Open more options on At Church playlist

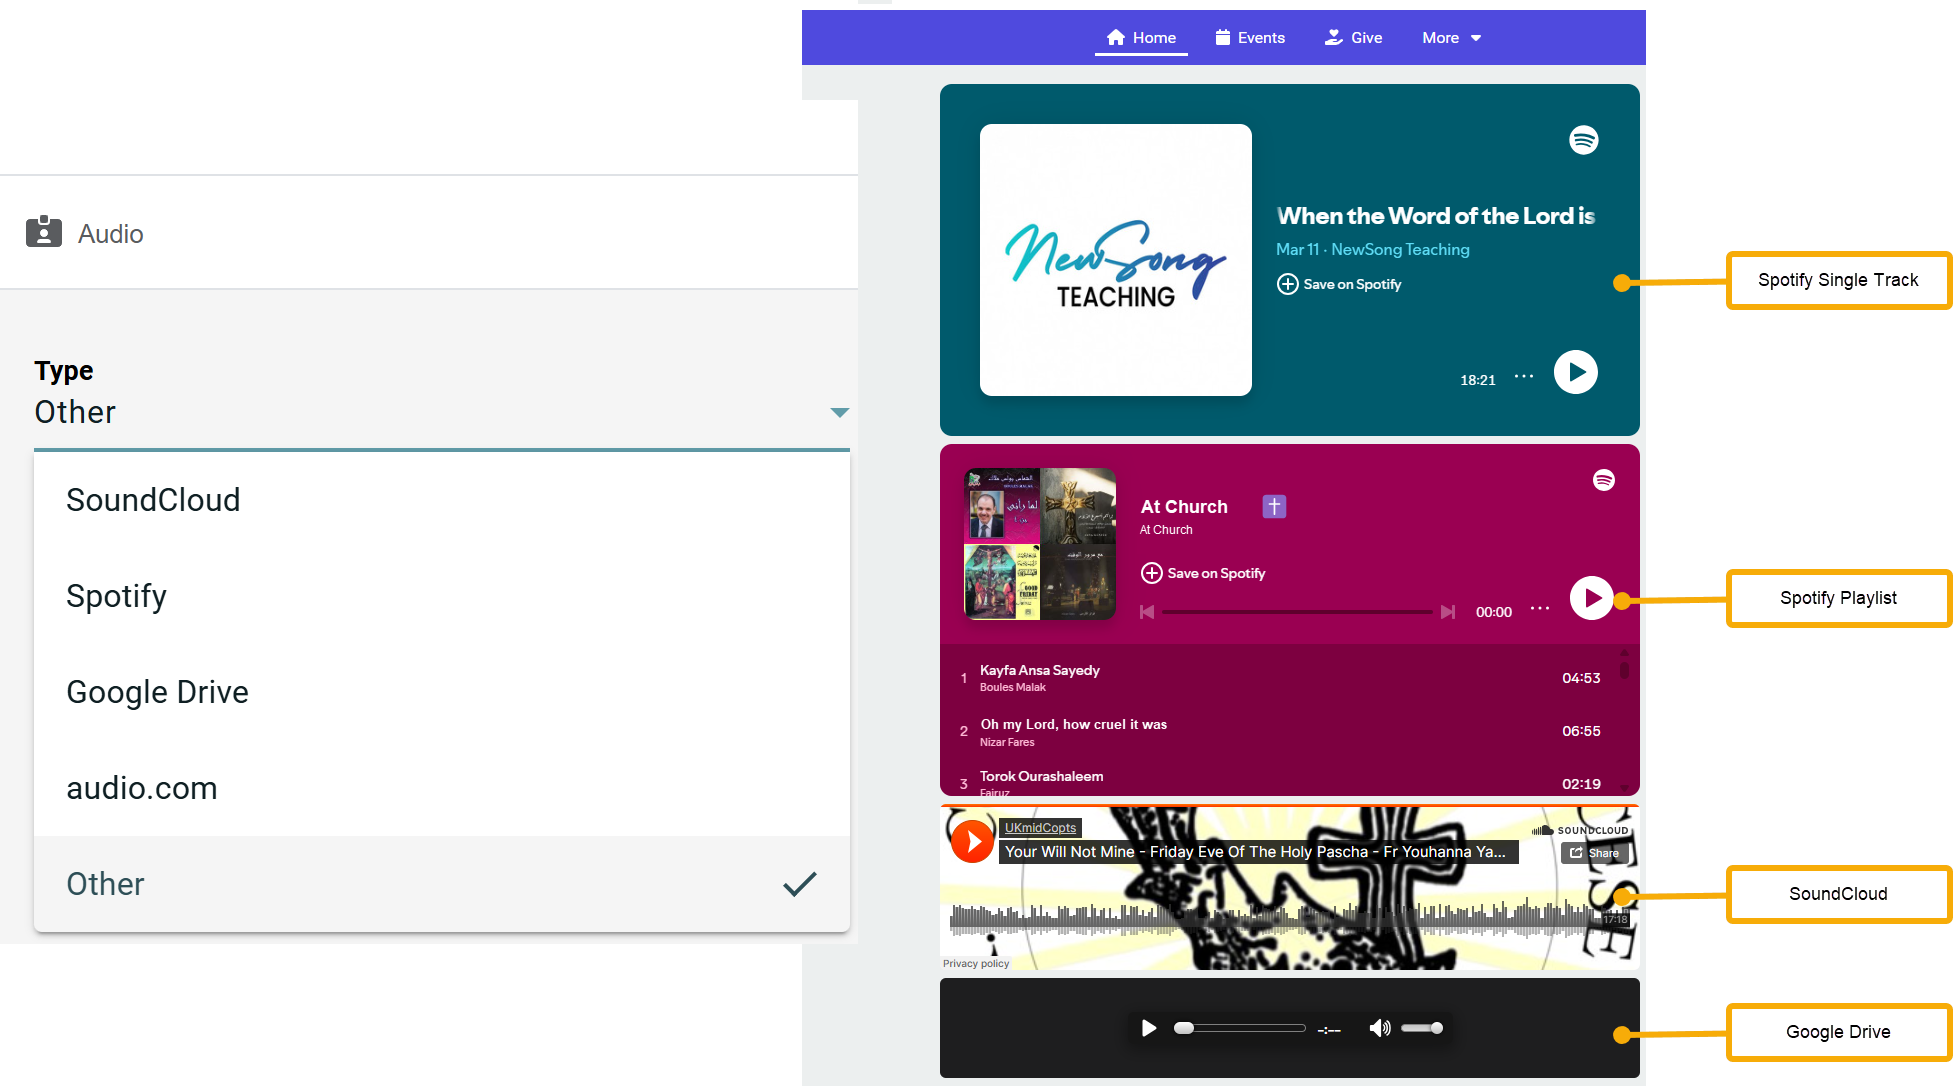point(1540,609)
